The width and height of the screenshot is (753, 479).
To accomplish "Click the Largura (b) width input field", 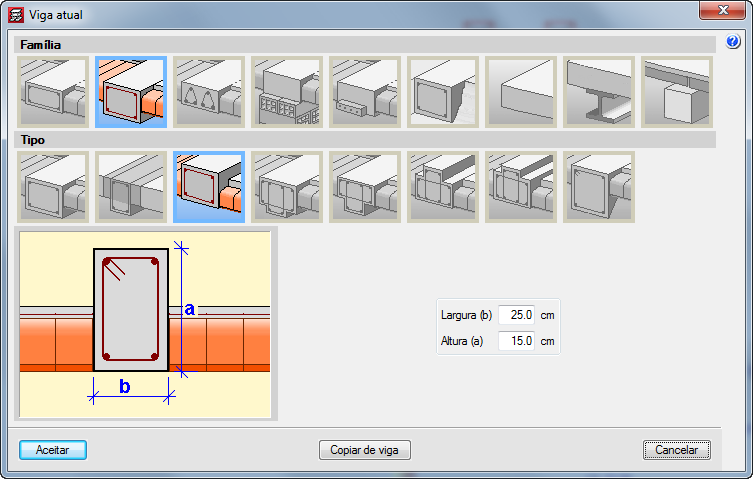I will [x=516, y=315].
